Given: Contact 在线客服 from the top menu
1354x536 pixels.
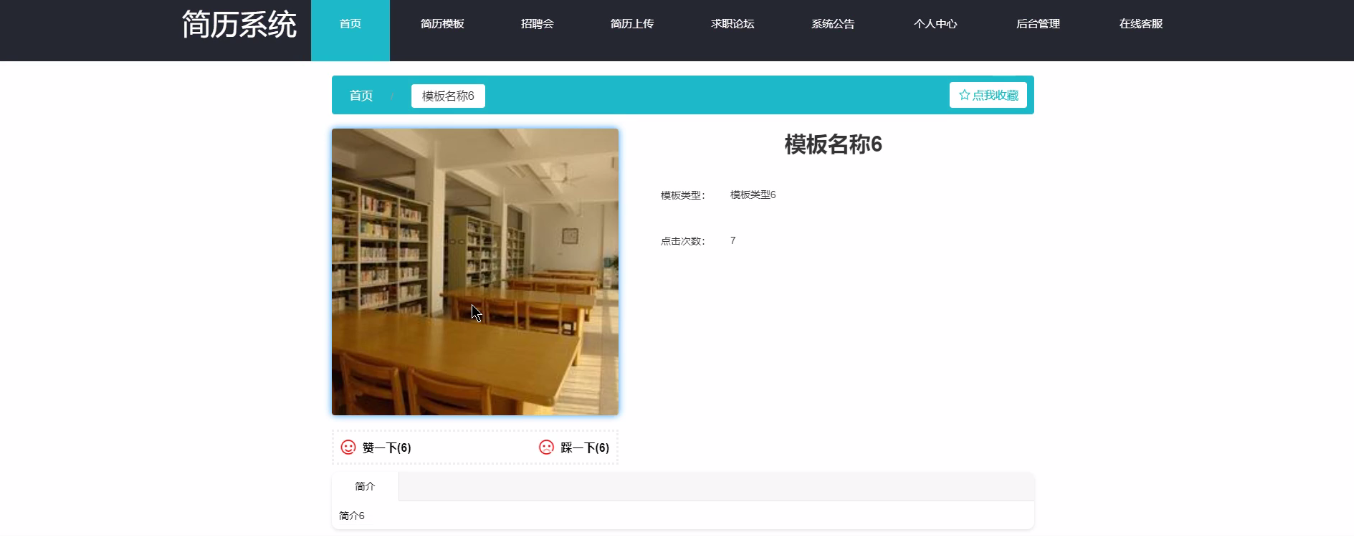Looking at the screenshot, I should pos(1141,24).
